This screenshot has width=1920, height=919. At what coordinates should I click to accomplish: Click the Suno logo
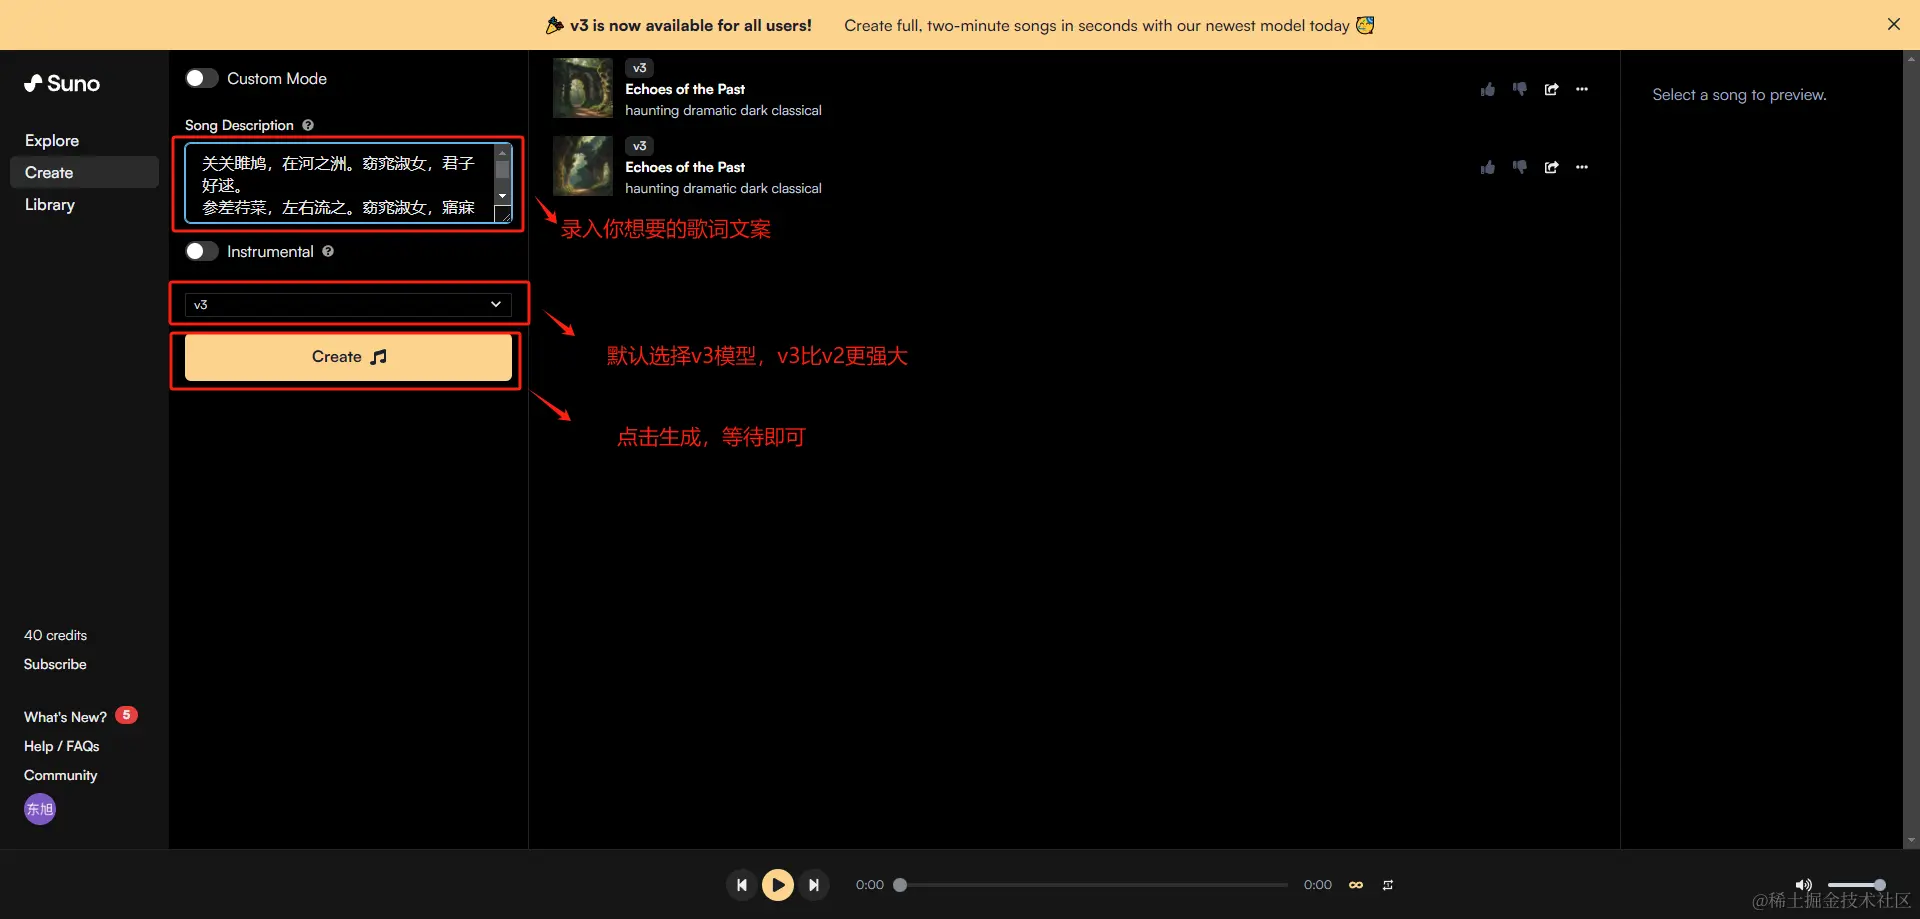pos(62,84)
